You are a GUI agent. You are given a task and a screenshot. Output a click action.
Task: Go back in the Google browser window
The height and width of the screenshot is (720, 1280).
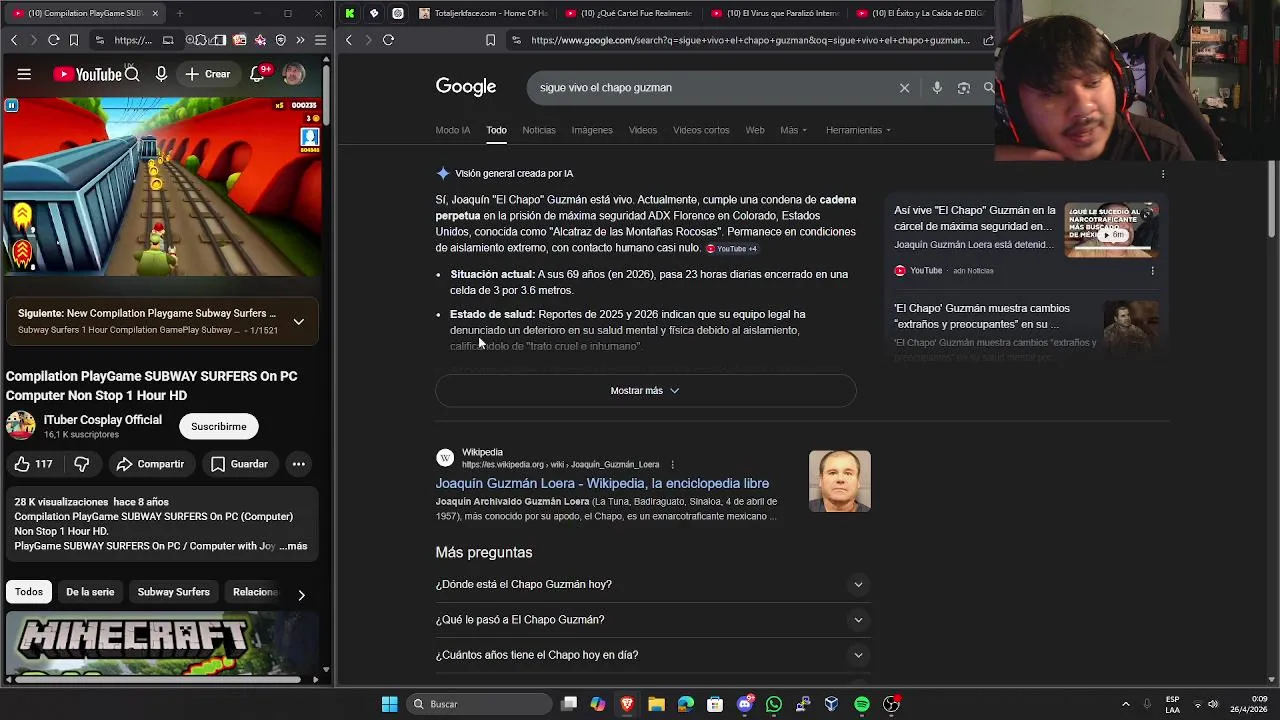348,40
